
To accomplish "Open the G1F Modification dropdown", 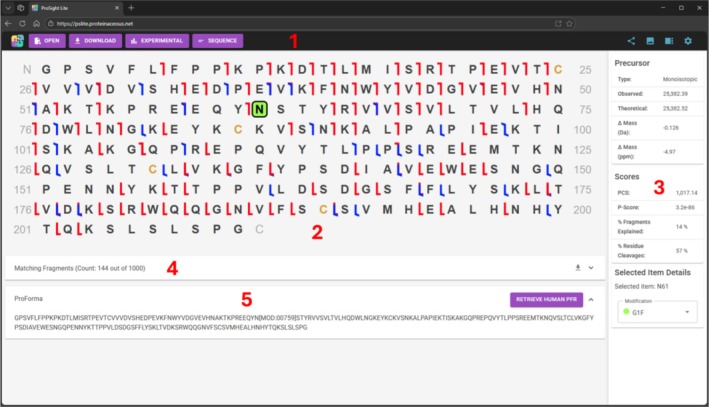I will point(657,312).
